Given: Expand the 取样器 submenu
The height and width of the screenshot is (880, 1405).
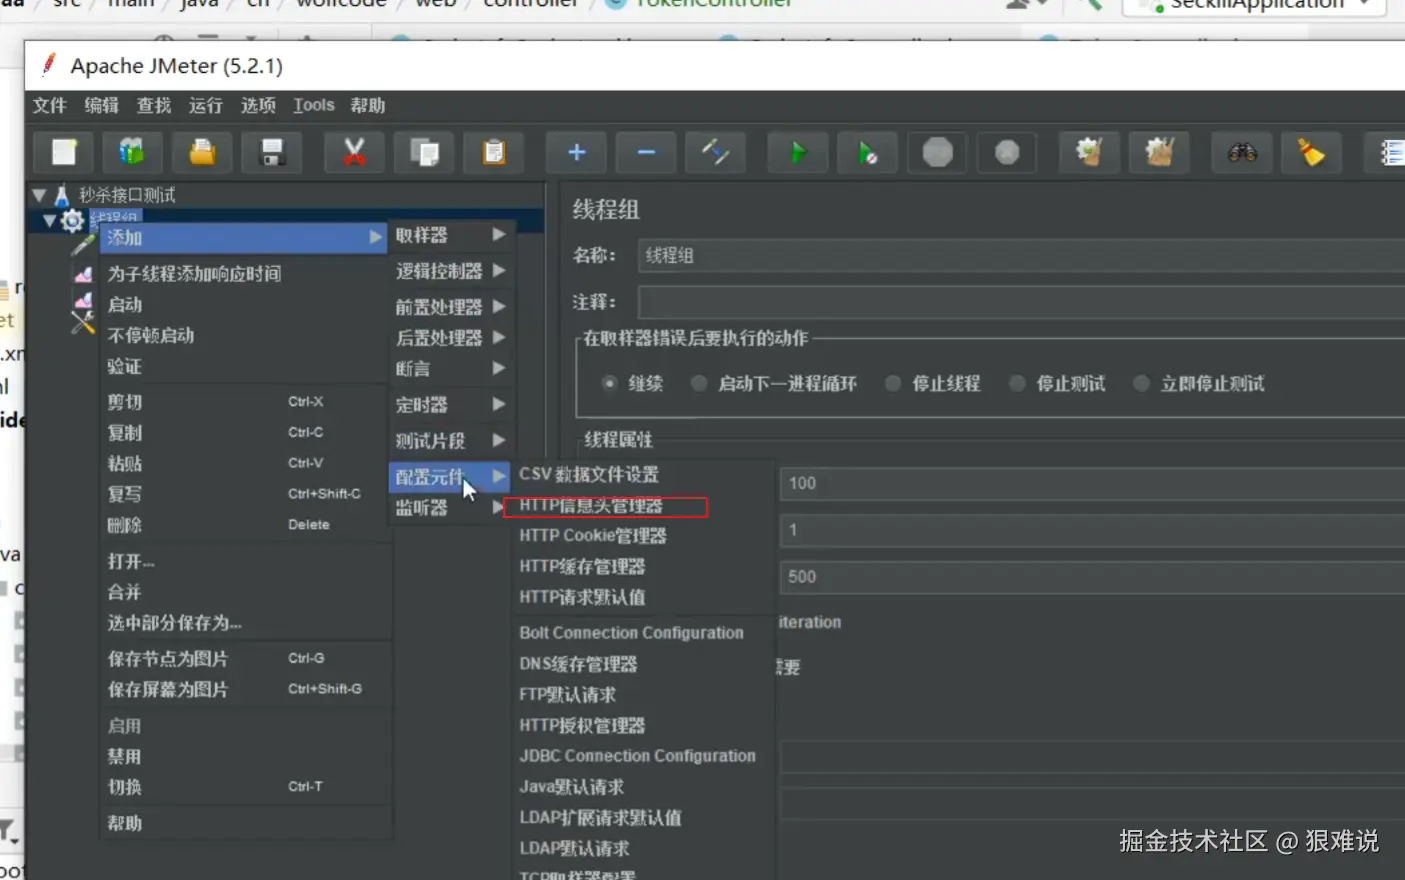Looking at the screenshot, I should 452,235.
